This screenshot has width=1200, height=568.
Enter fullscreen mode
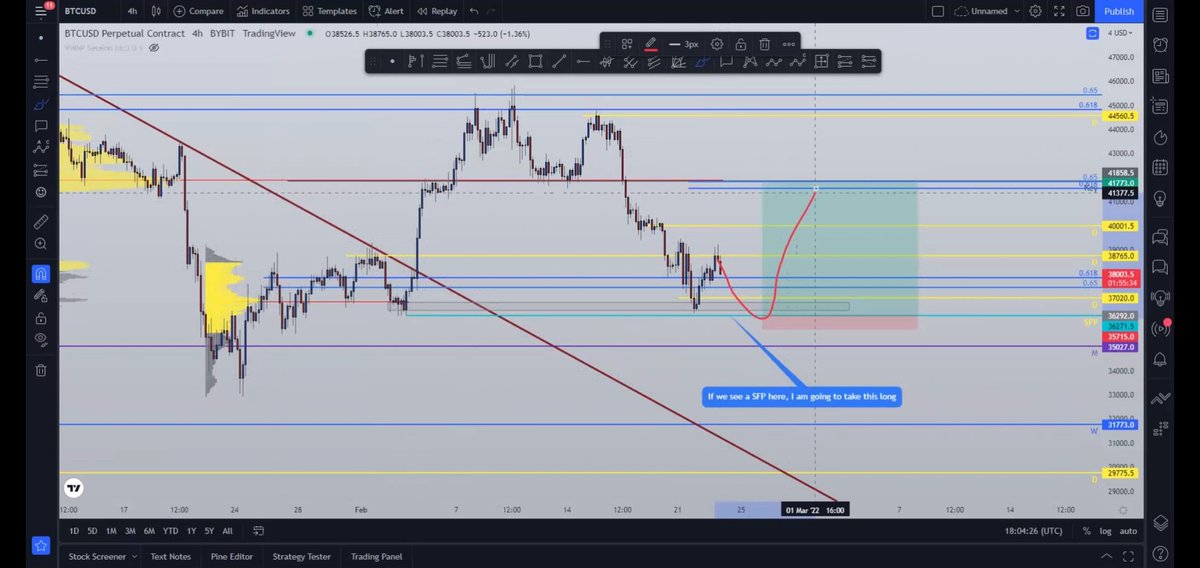1059,12
